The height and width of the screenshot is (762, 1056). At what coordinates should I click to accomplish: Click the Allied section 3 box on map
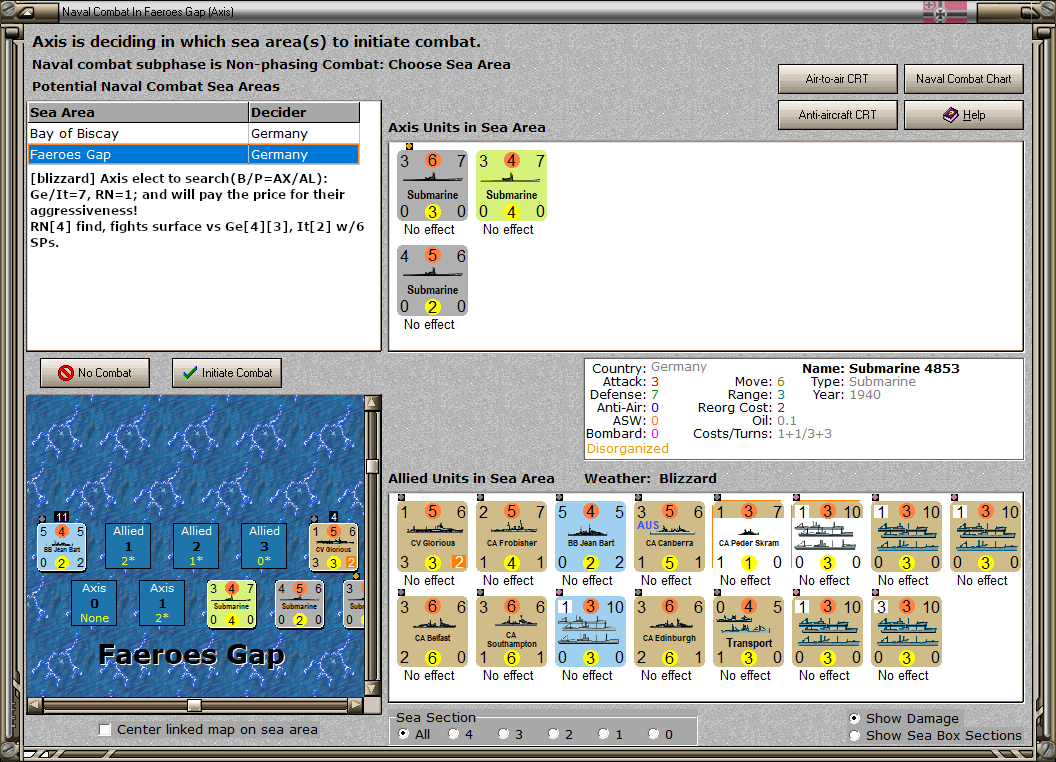264,546
